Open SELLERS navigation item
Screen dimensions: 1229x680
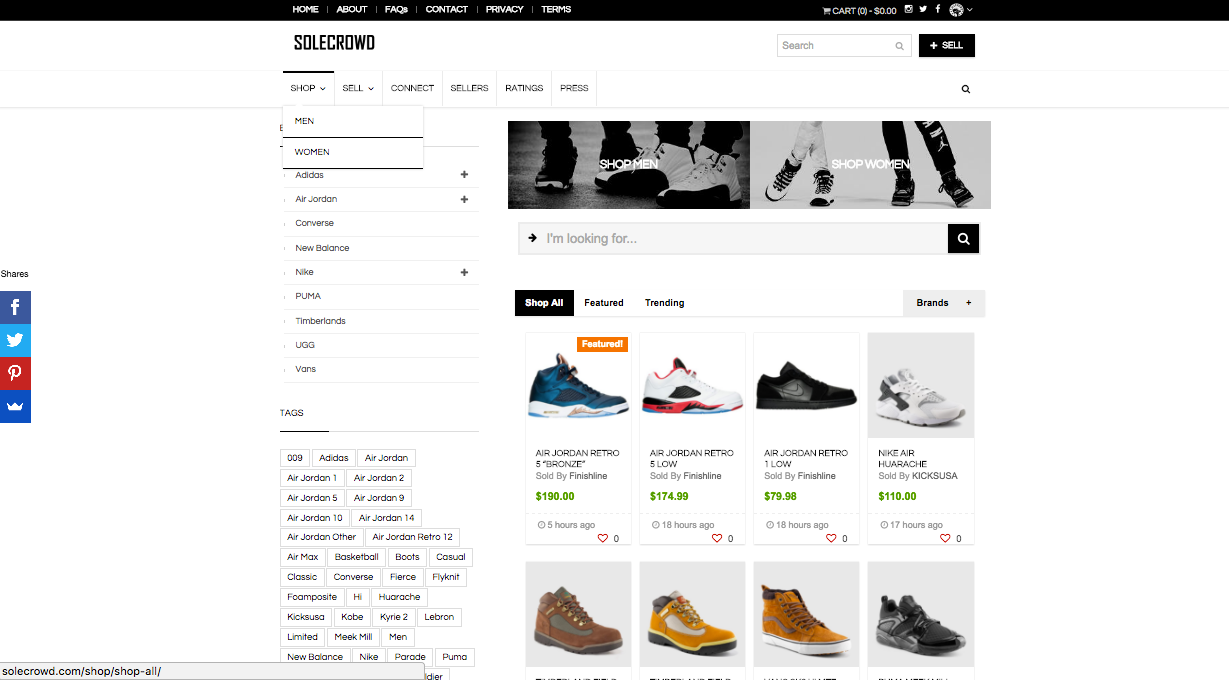point(469,88)
